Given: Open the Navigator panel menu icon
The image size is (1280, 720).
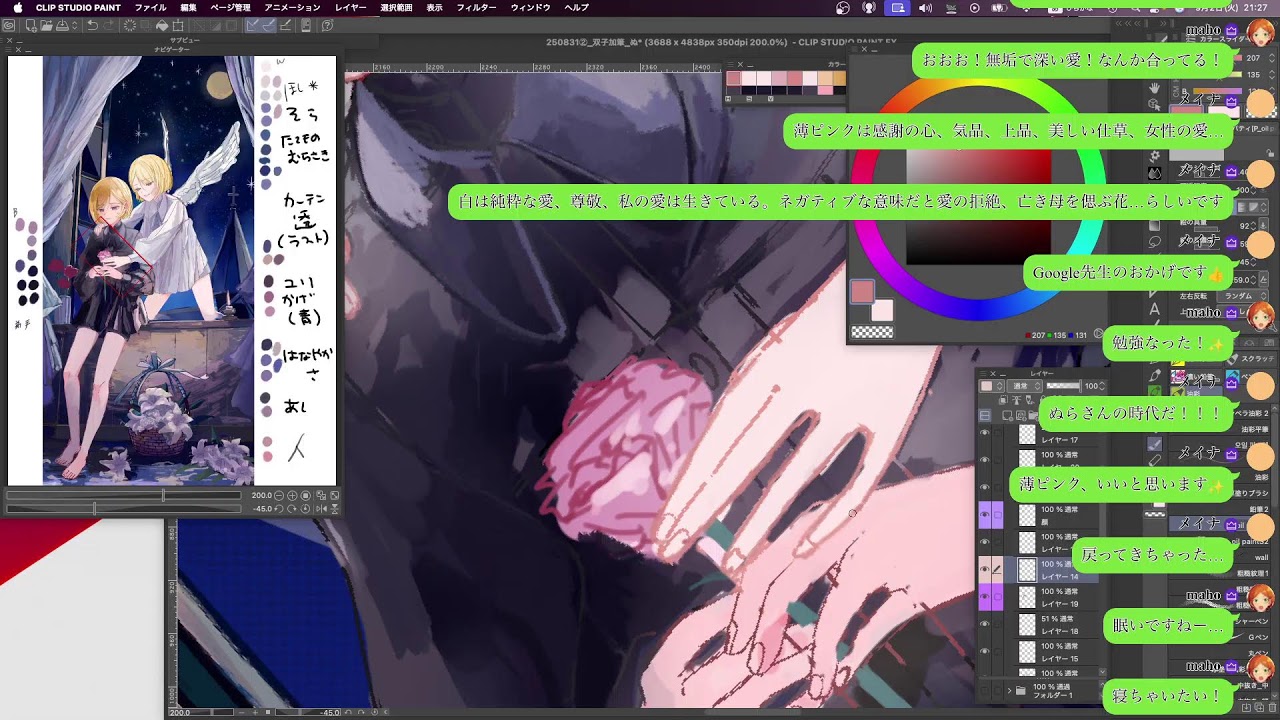Looking at the screenshot, I should [x=10, y=48].
